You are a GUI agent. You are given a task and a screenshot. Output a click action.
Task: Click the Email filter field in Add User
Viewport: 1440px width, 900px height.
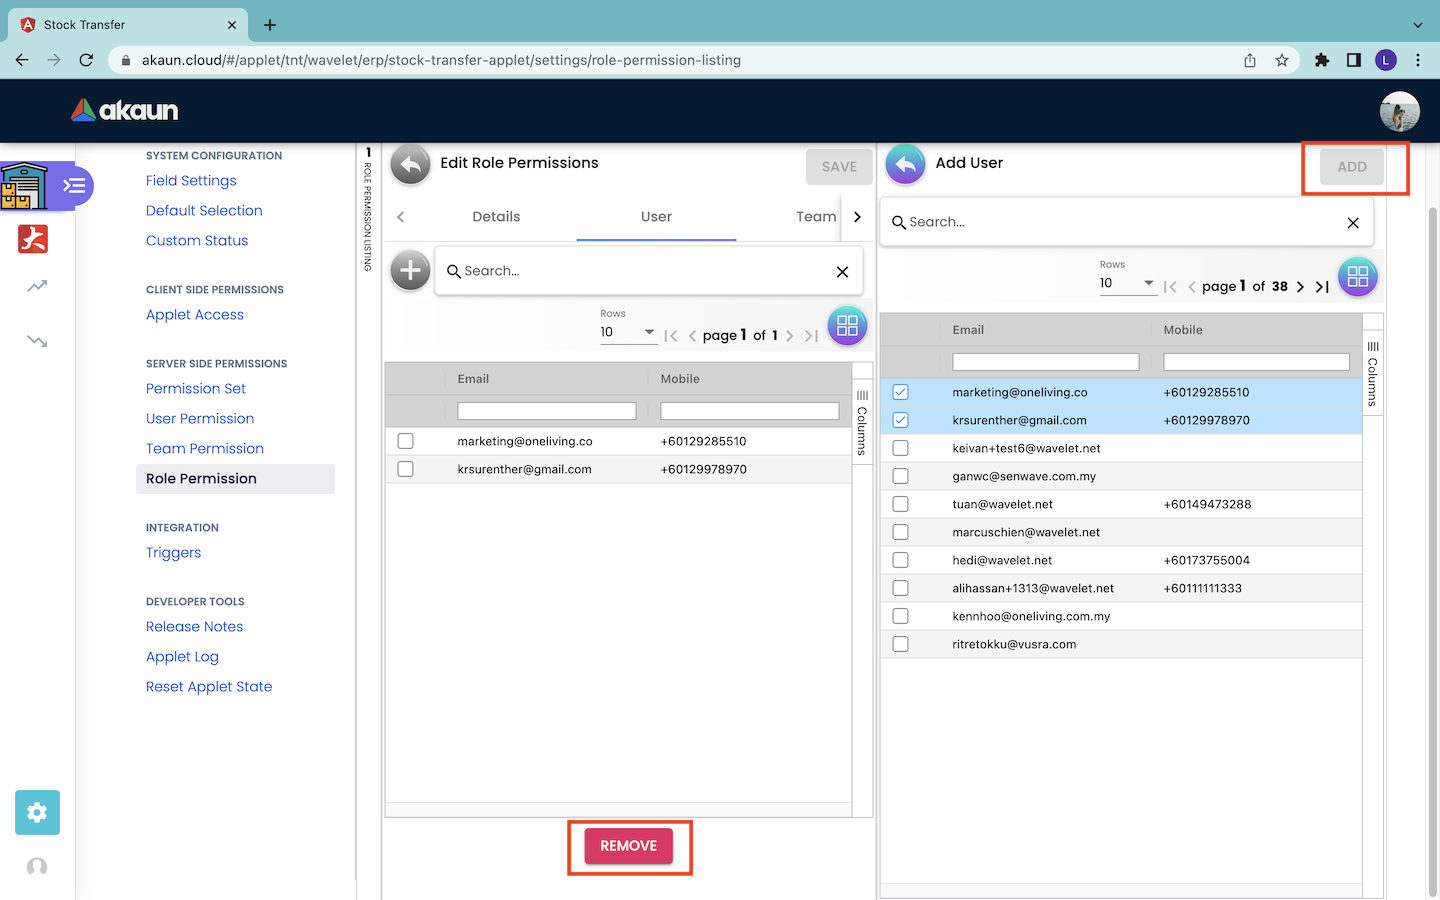(x=1045, y=362)
